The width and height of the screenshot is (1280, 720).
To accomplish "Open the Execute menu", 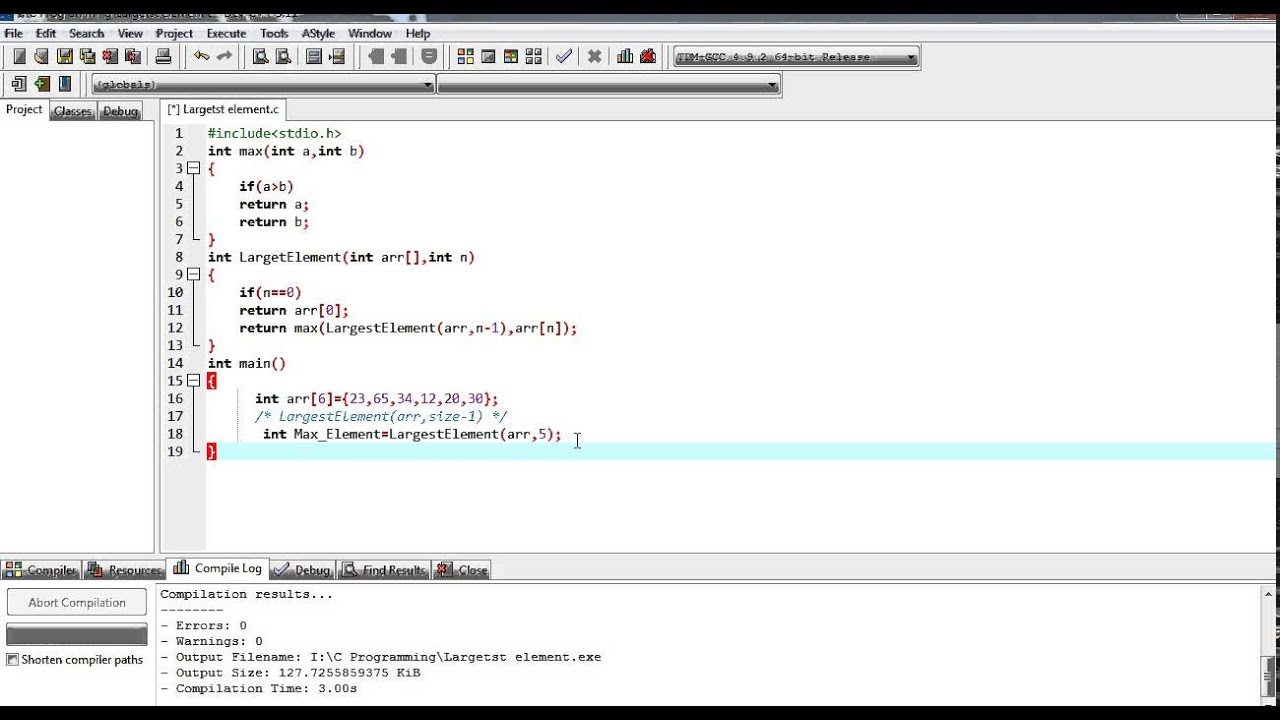I will pos(226,33).
